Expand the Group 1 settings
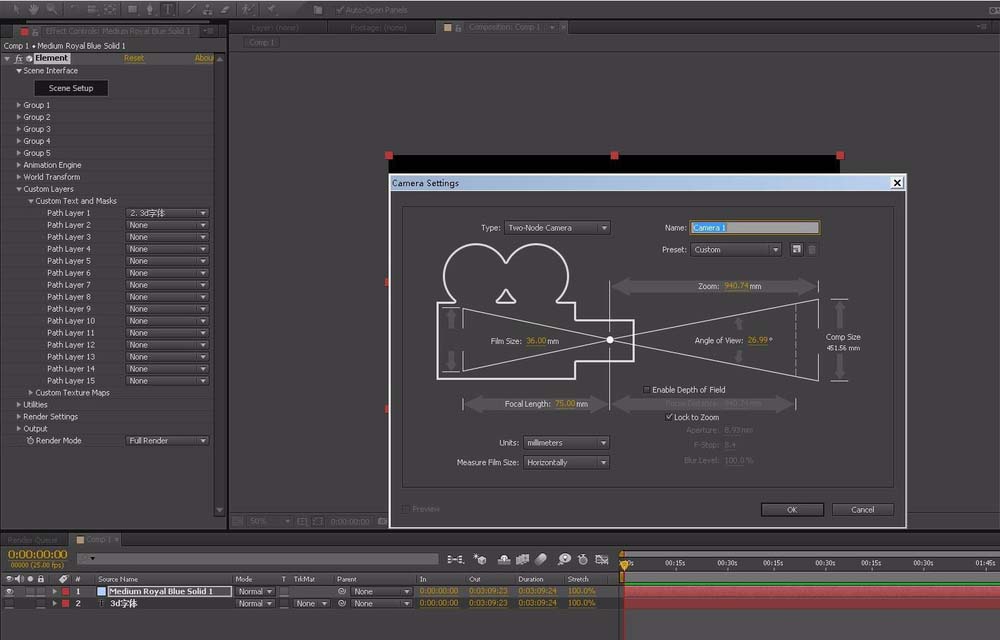 (18, 105)
